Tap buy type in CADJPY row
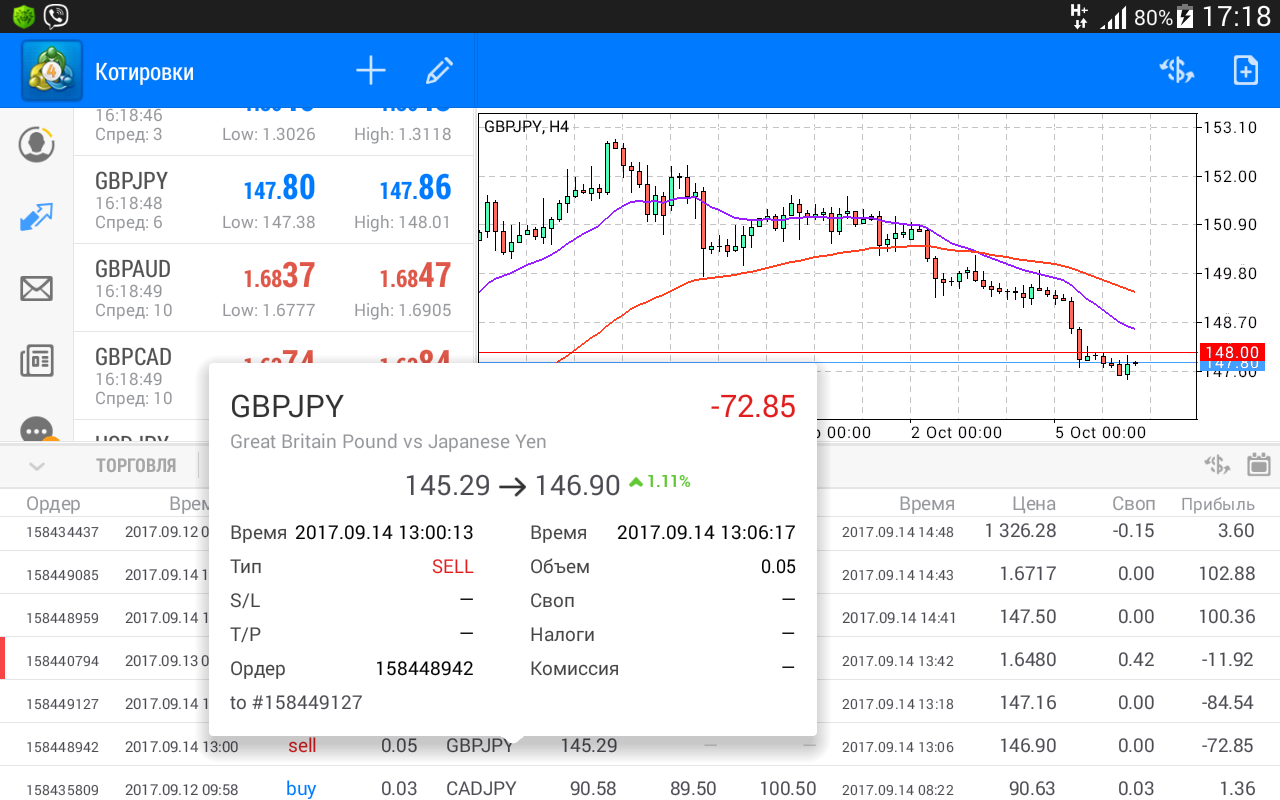 pyautogui.click(x=301, y=789)
